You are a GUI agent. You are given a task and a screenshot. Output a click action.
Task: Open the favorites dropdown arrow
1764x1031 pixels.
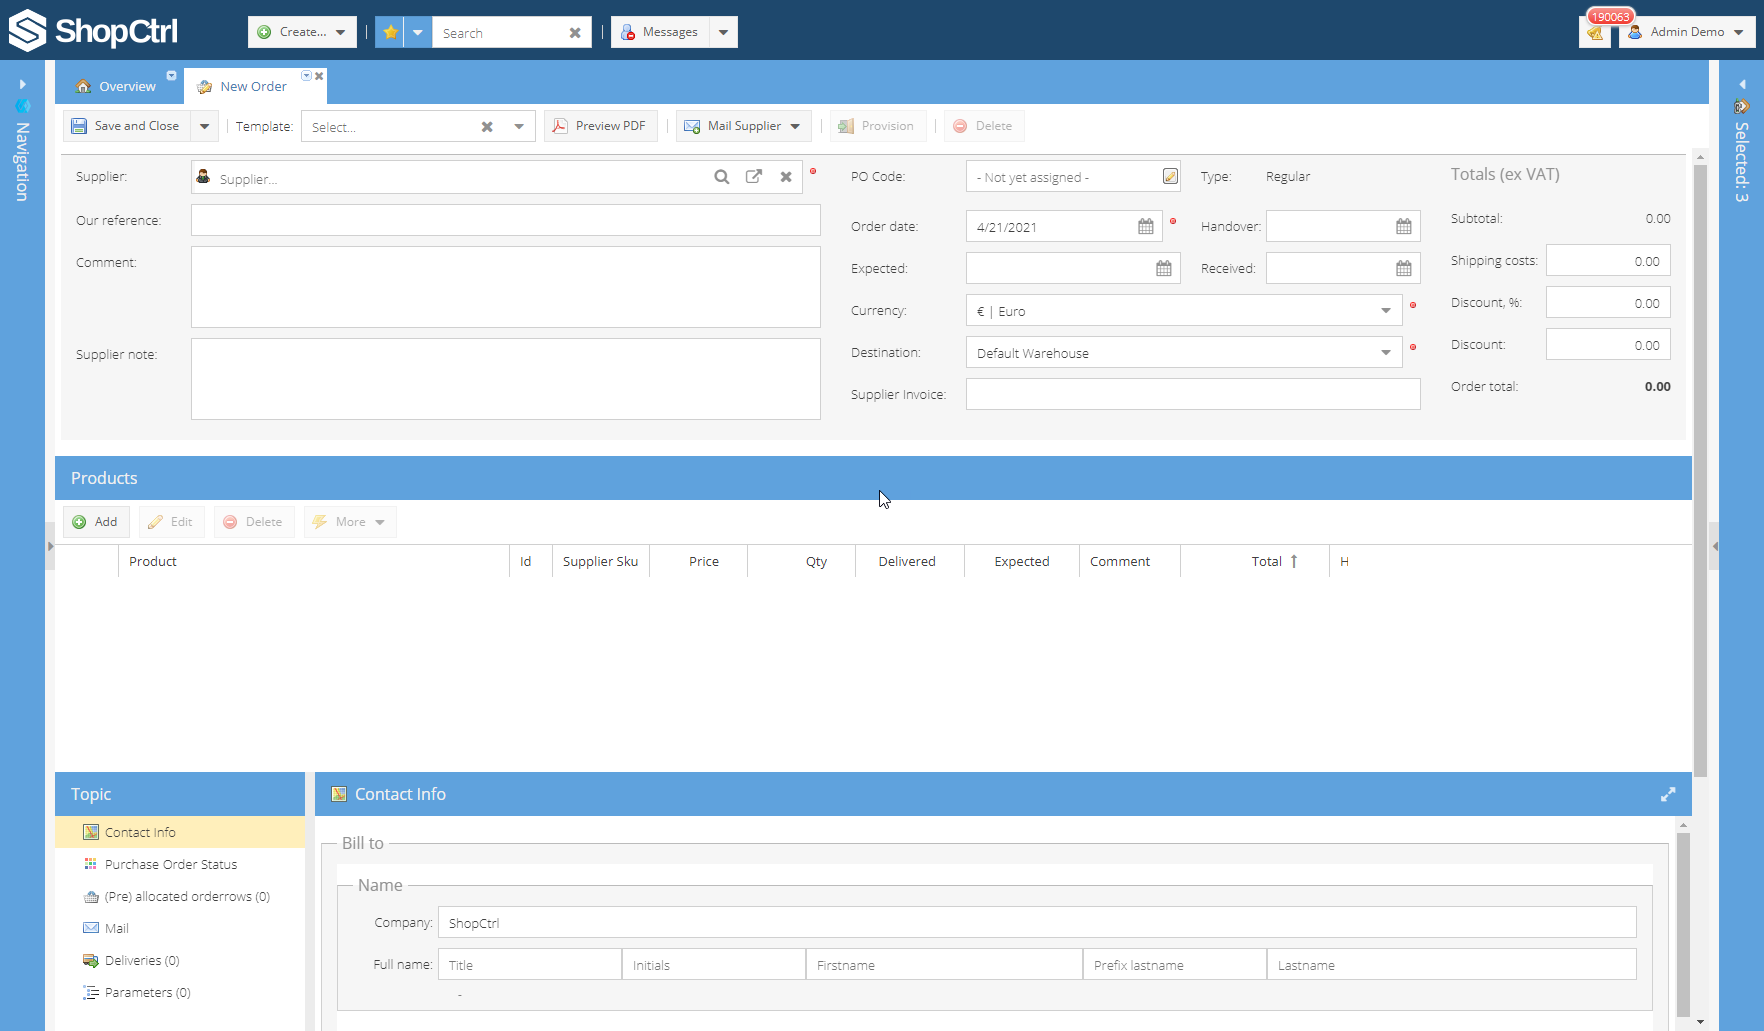tap(418, 32)
